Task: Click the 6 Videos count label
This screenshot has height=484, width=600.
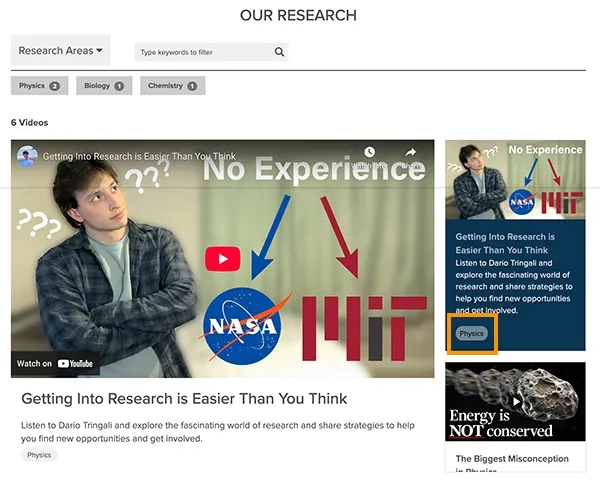Action: (29, 123)
